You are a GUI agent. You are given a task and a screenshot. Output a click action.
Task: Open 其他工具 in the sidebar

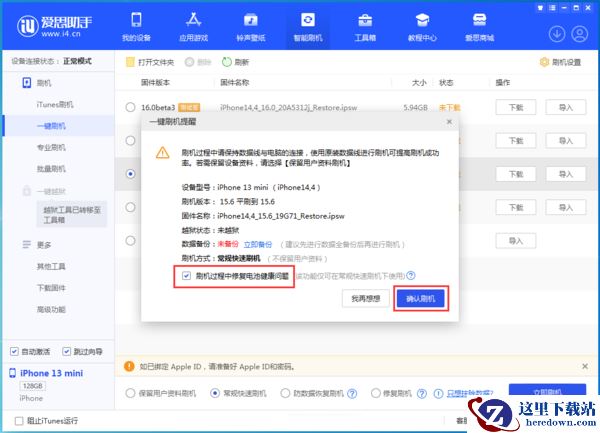pos(51,267)
